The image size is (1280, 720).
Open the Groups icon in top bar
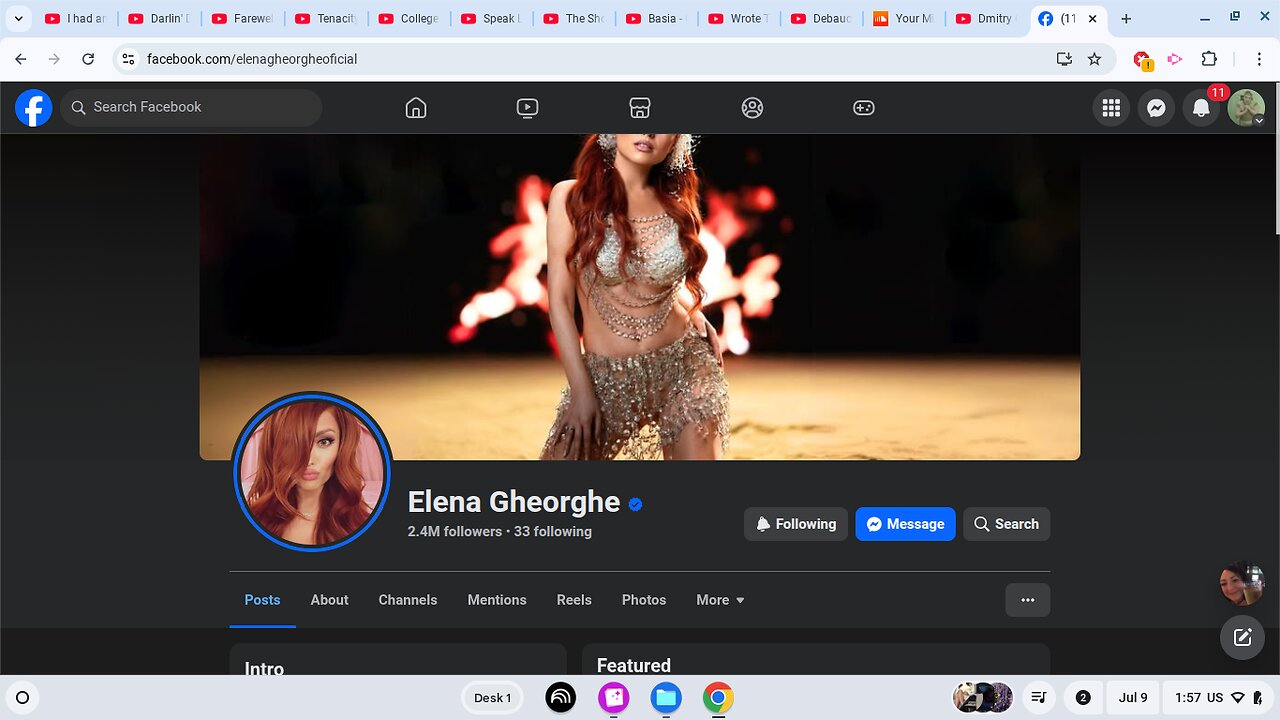click(x=752, y=108)
